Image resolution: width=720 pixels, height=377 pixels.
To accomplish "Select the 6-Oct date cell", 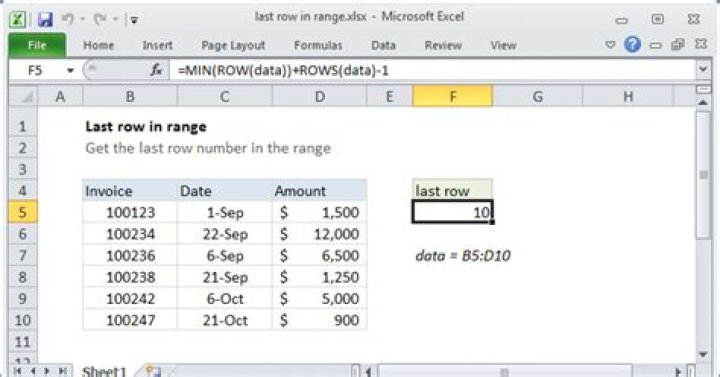I will point(225,298).
